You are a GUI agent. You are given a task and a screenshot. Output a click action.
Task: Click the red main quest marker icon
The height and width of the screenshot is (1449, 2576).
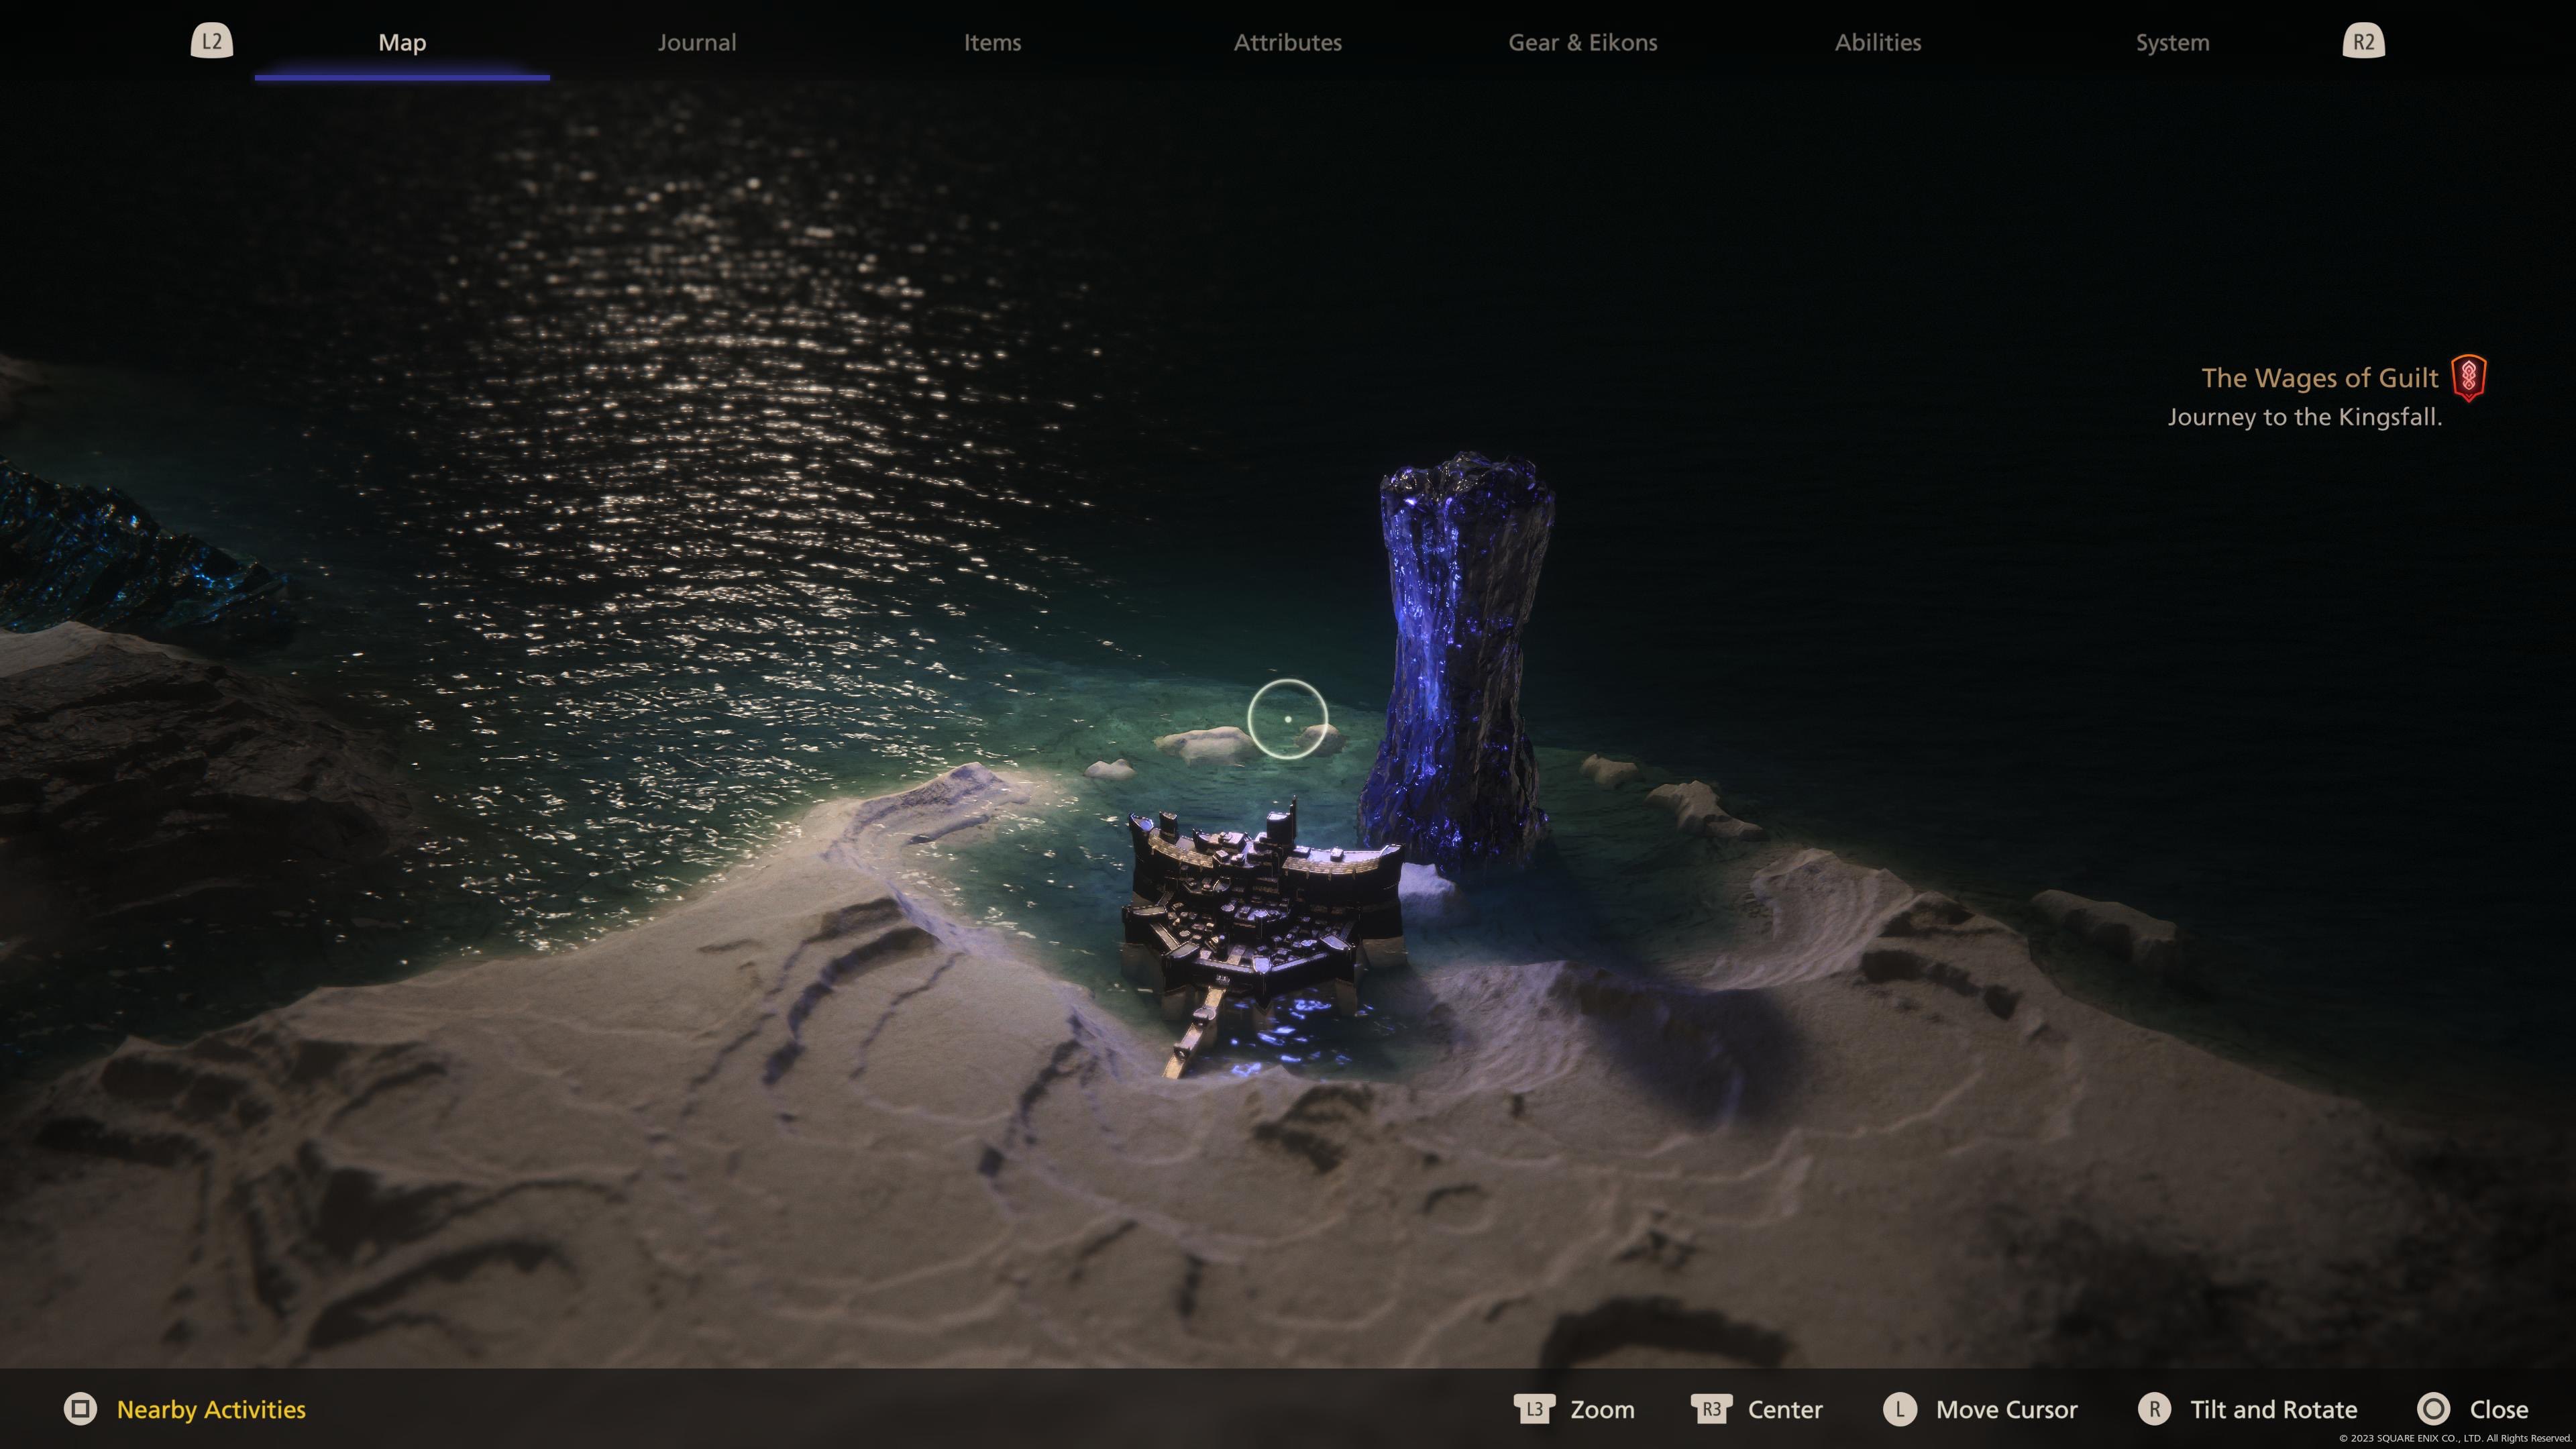coord(2468,378)
